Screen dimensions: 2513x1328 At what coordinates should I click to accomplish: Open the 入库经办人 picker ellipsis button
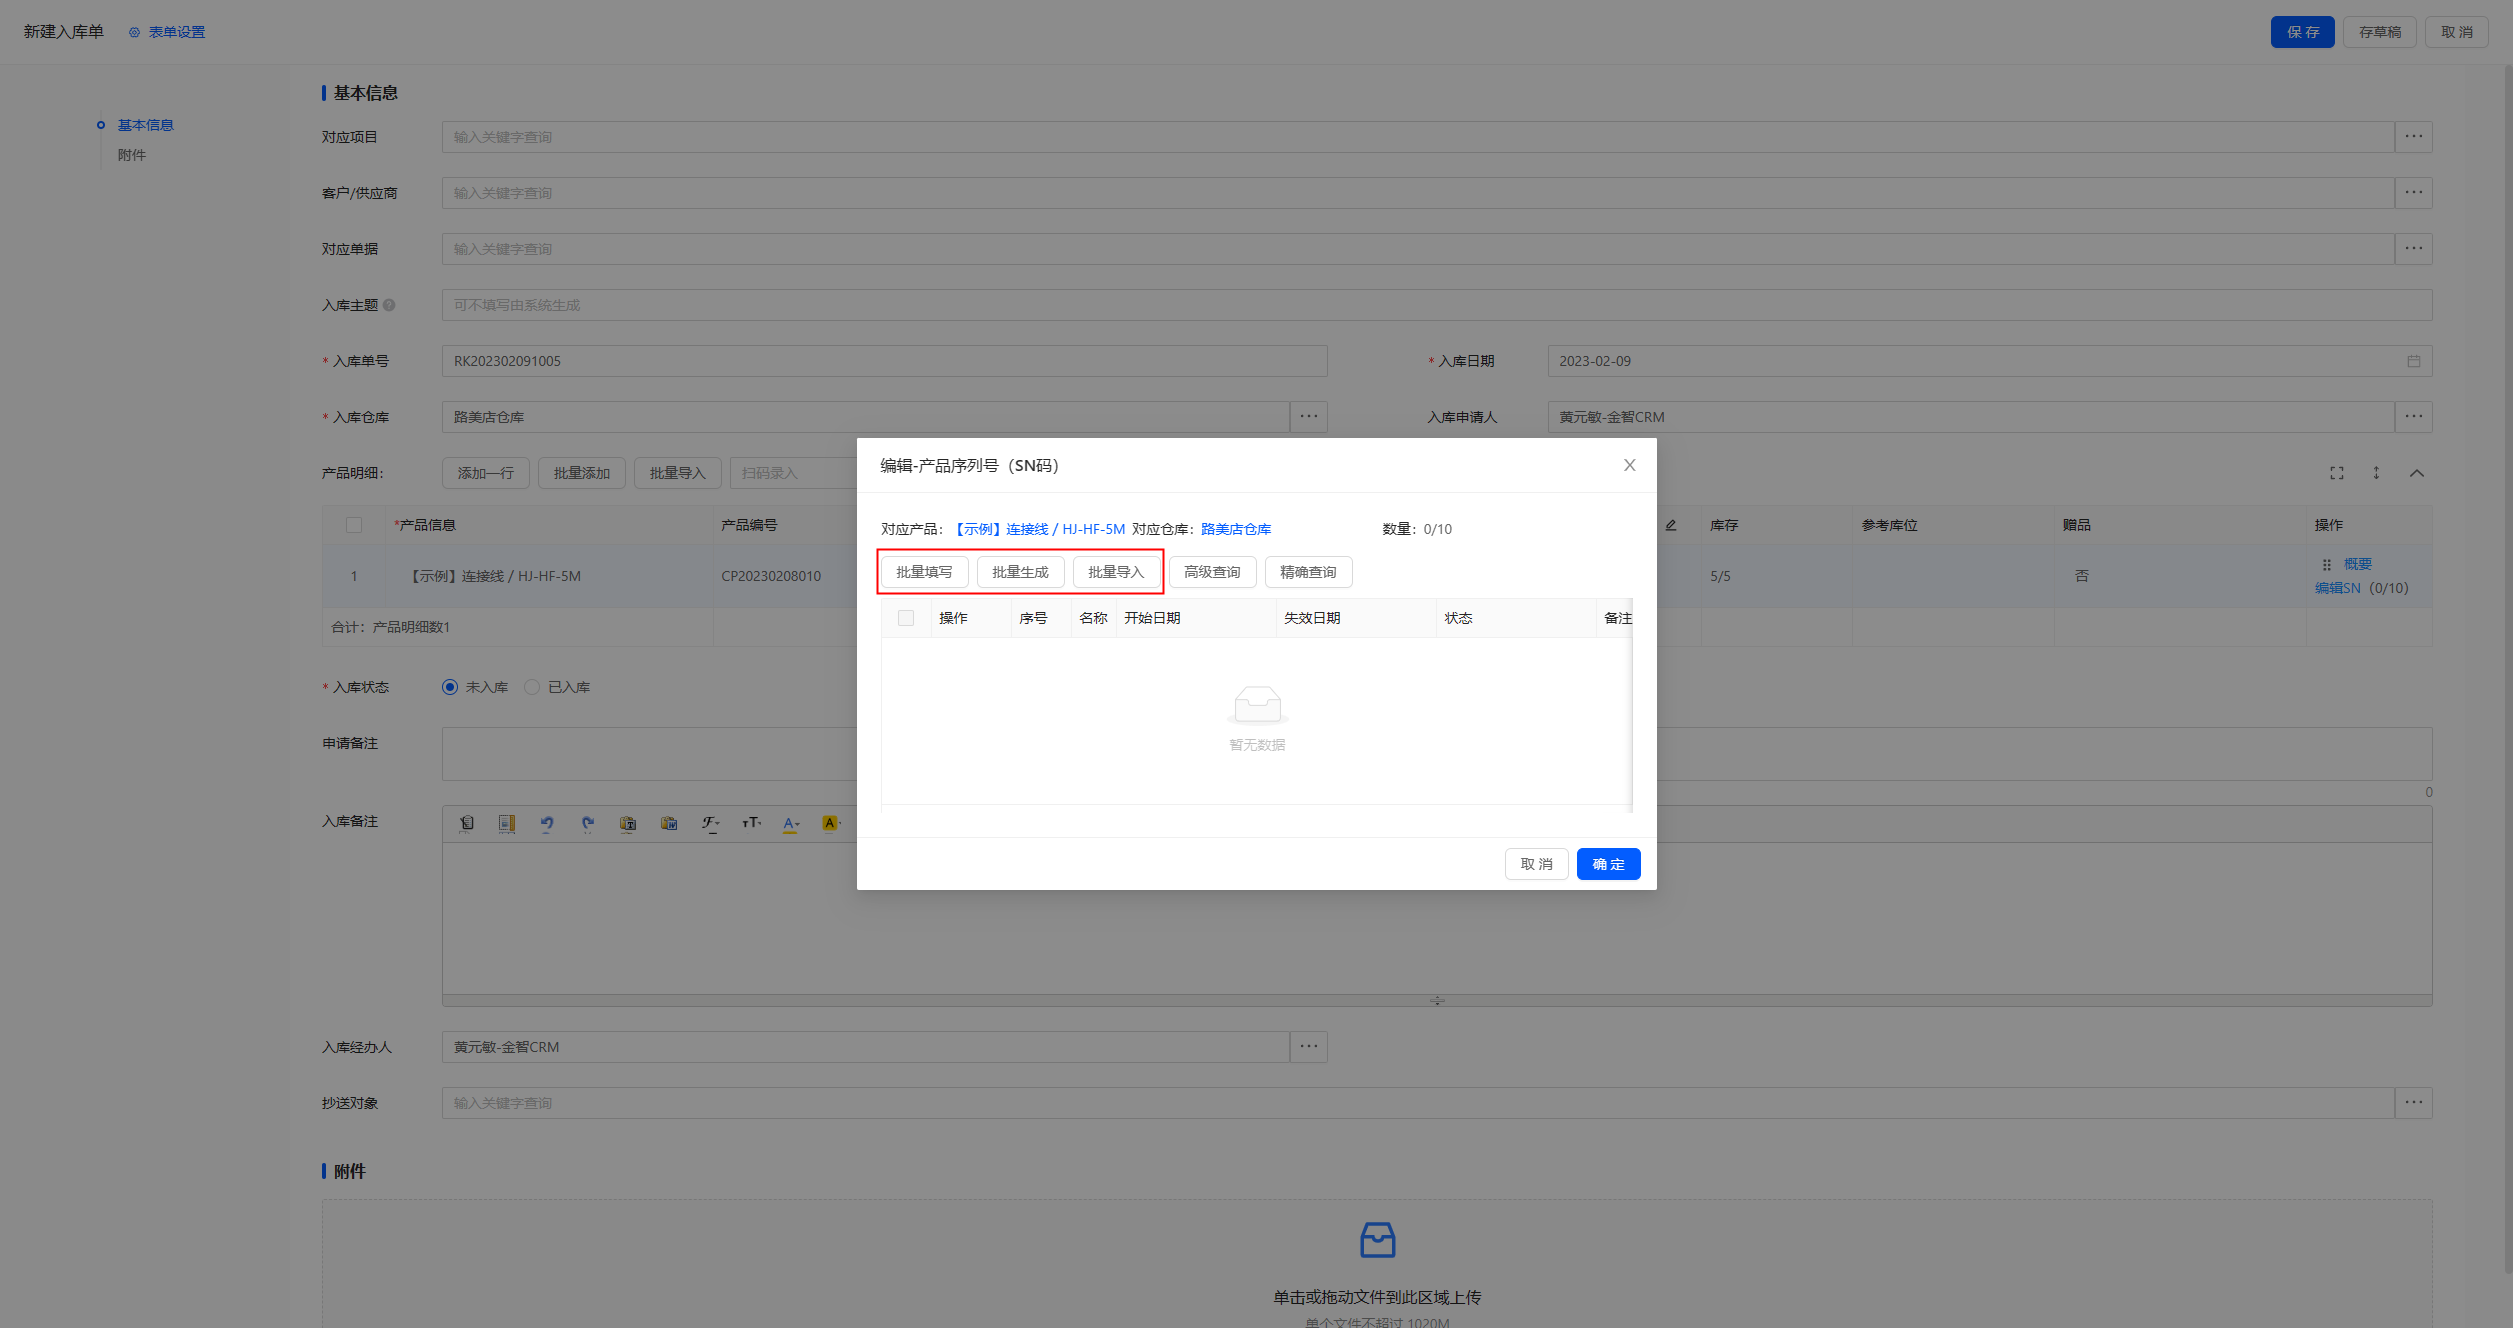[1308, 1047]
